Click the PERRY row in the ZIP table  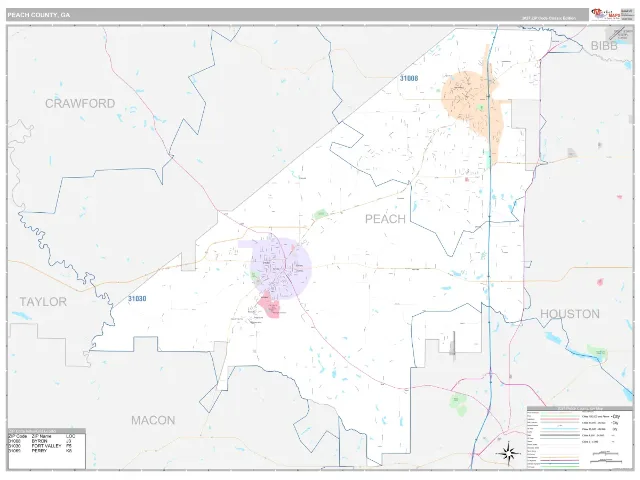[42, 451]
